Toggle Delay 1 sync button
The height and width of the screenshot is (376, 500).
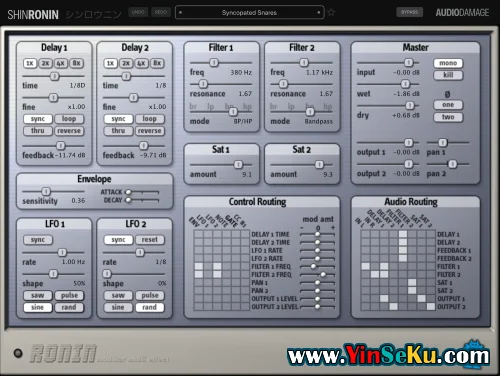[38, 119]
